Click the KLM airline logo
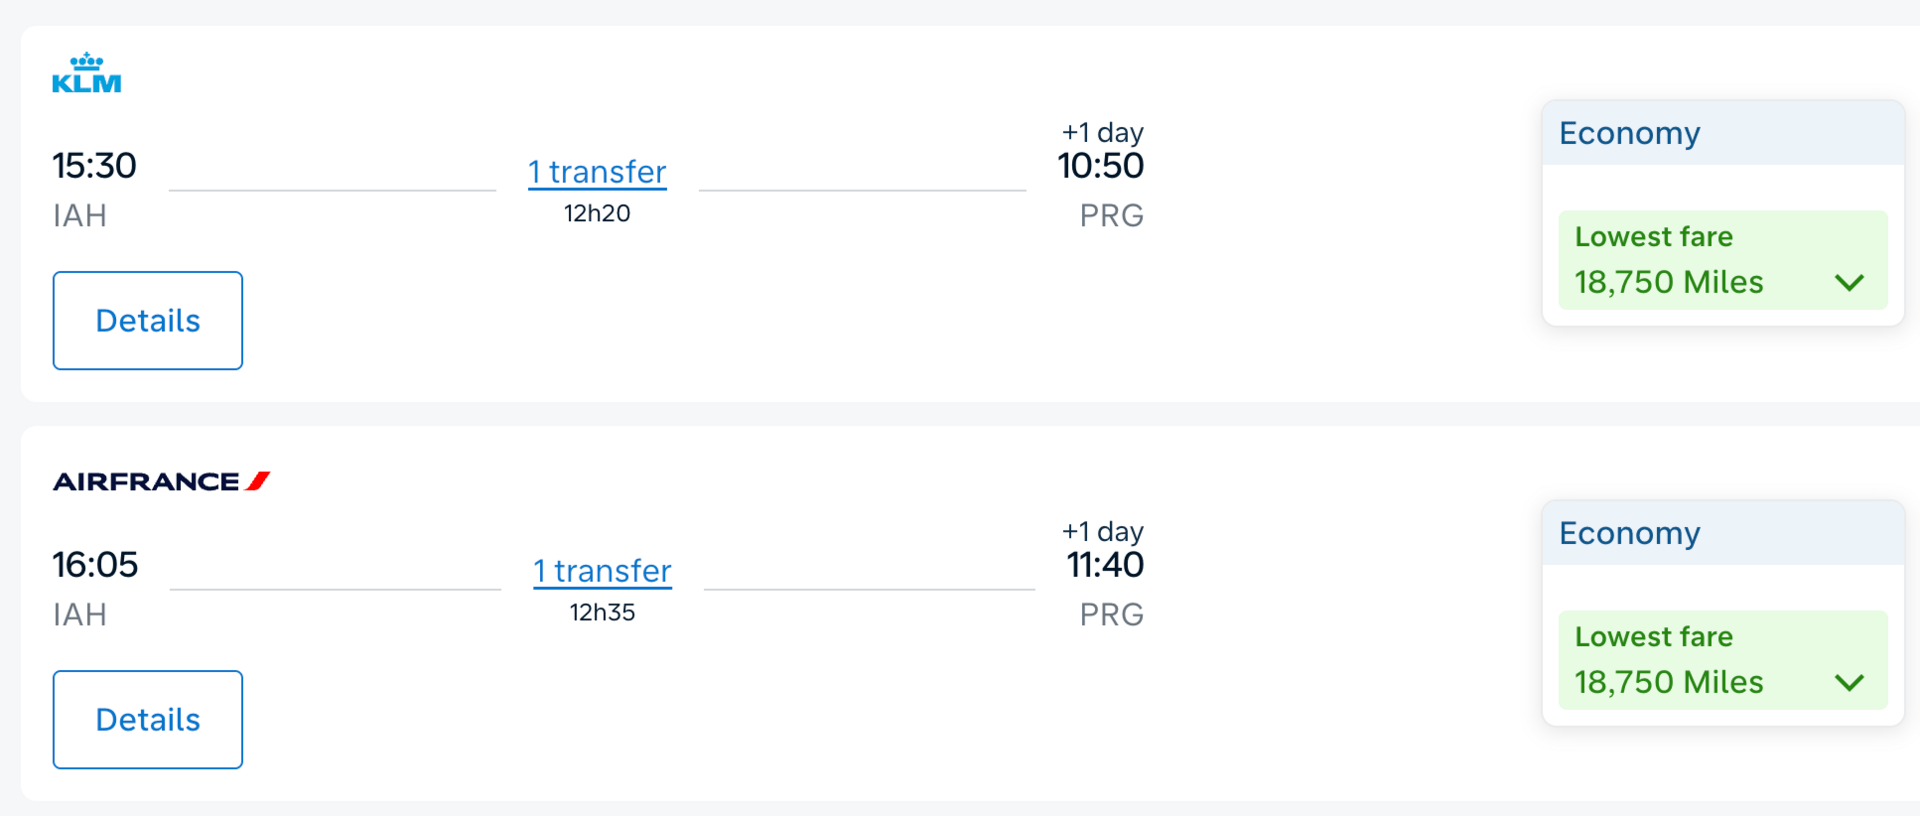This screenshot has width=1920, height=816. tap(86, 74)
